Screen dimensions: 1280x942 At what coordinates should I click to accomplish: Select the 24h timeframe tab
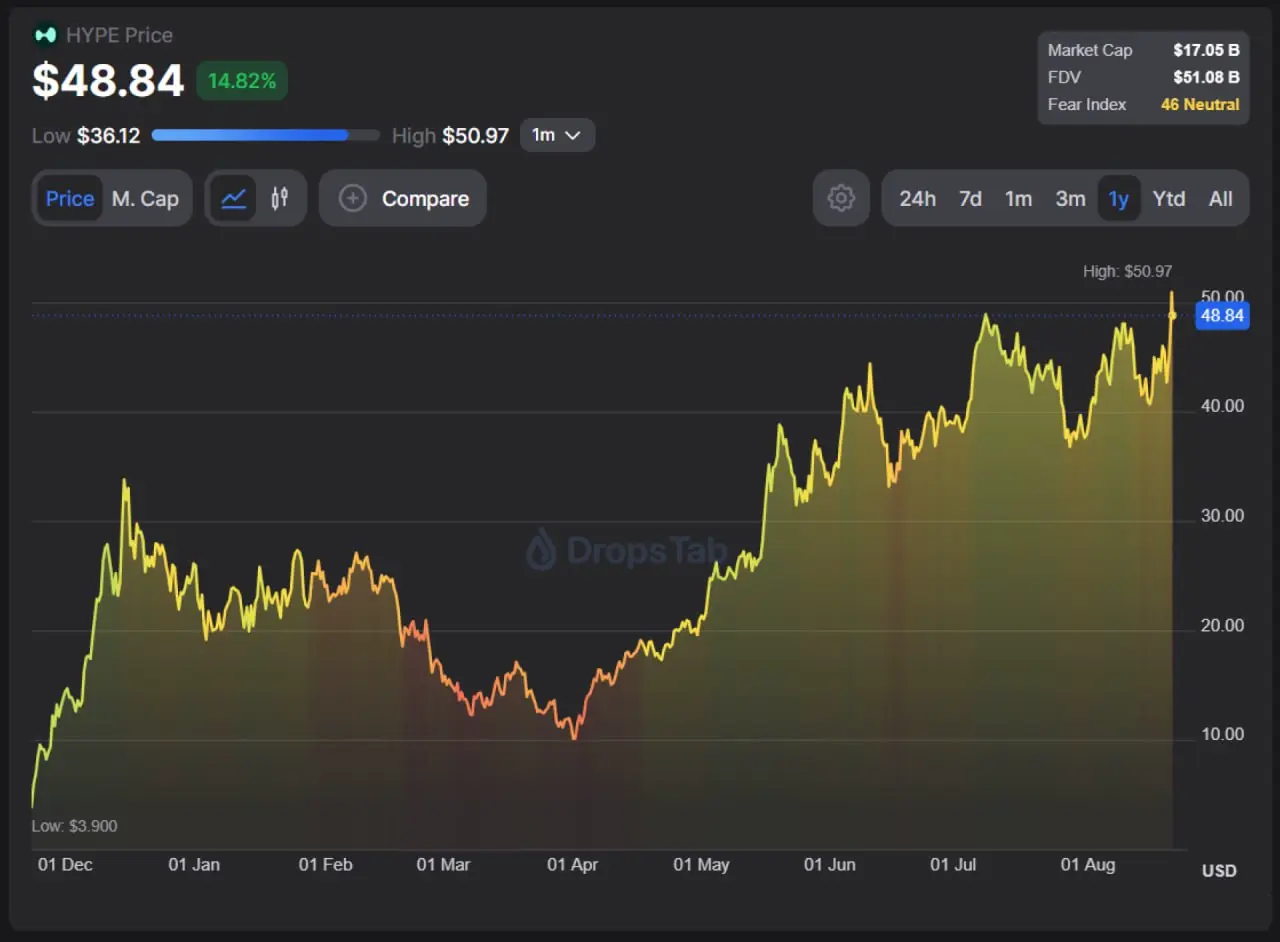(x=917, y=198)
